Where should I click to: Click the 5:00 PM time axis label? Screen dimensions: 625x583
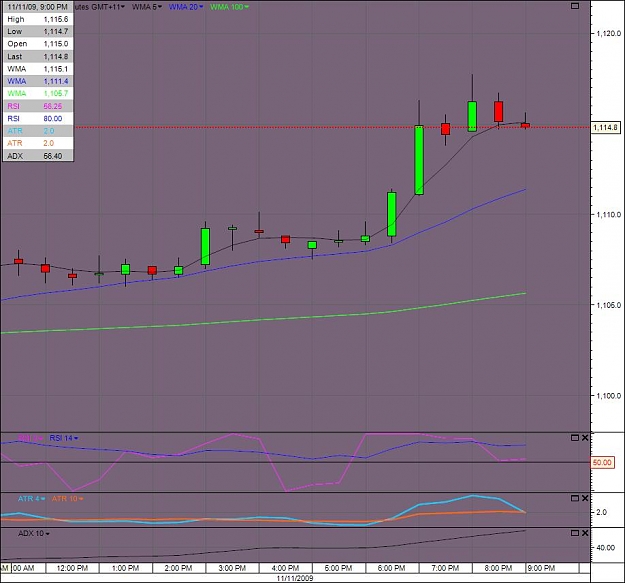(338, 568)
